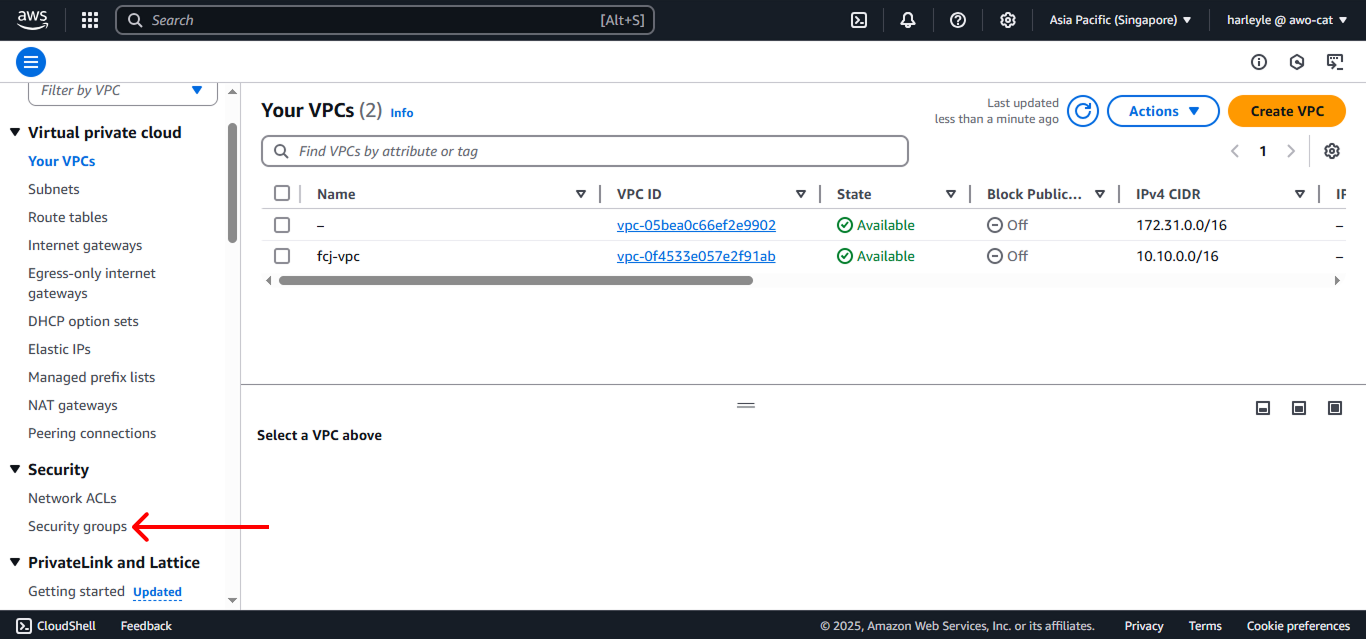Open the Filter by VPC dropdown
This screenshot has height=639, width=1366.
[x=123, y=91]
